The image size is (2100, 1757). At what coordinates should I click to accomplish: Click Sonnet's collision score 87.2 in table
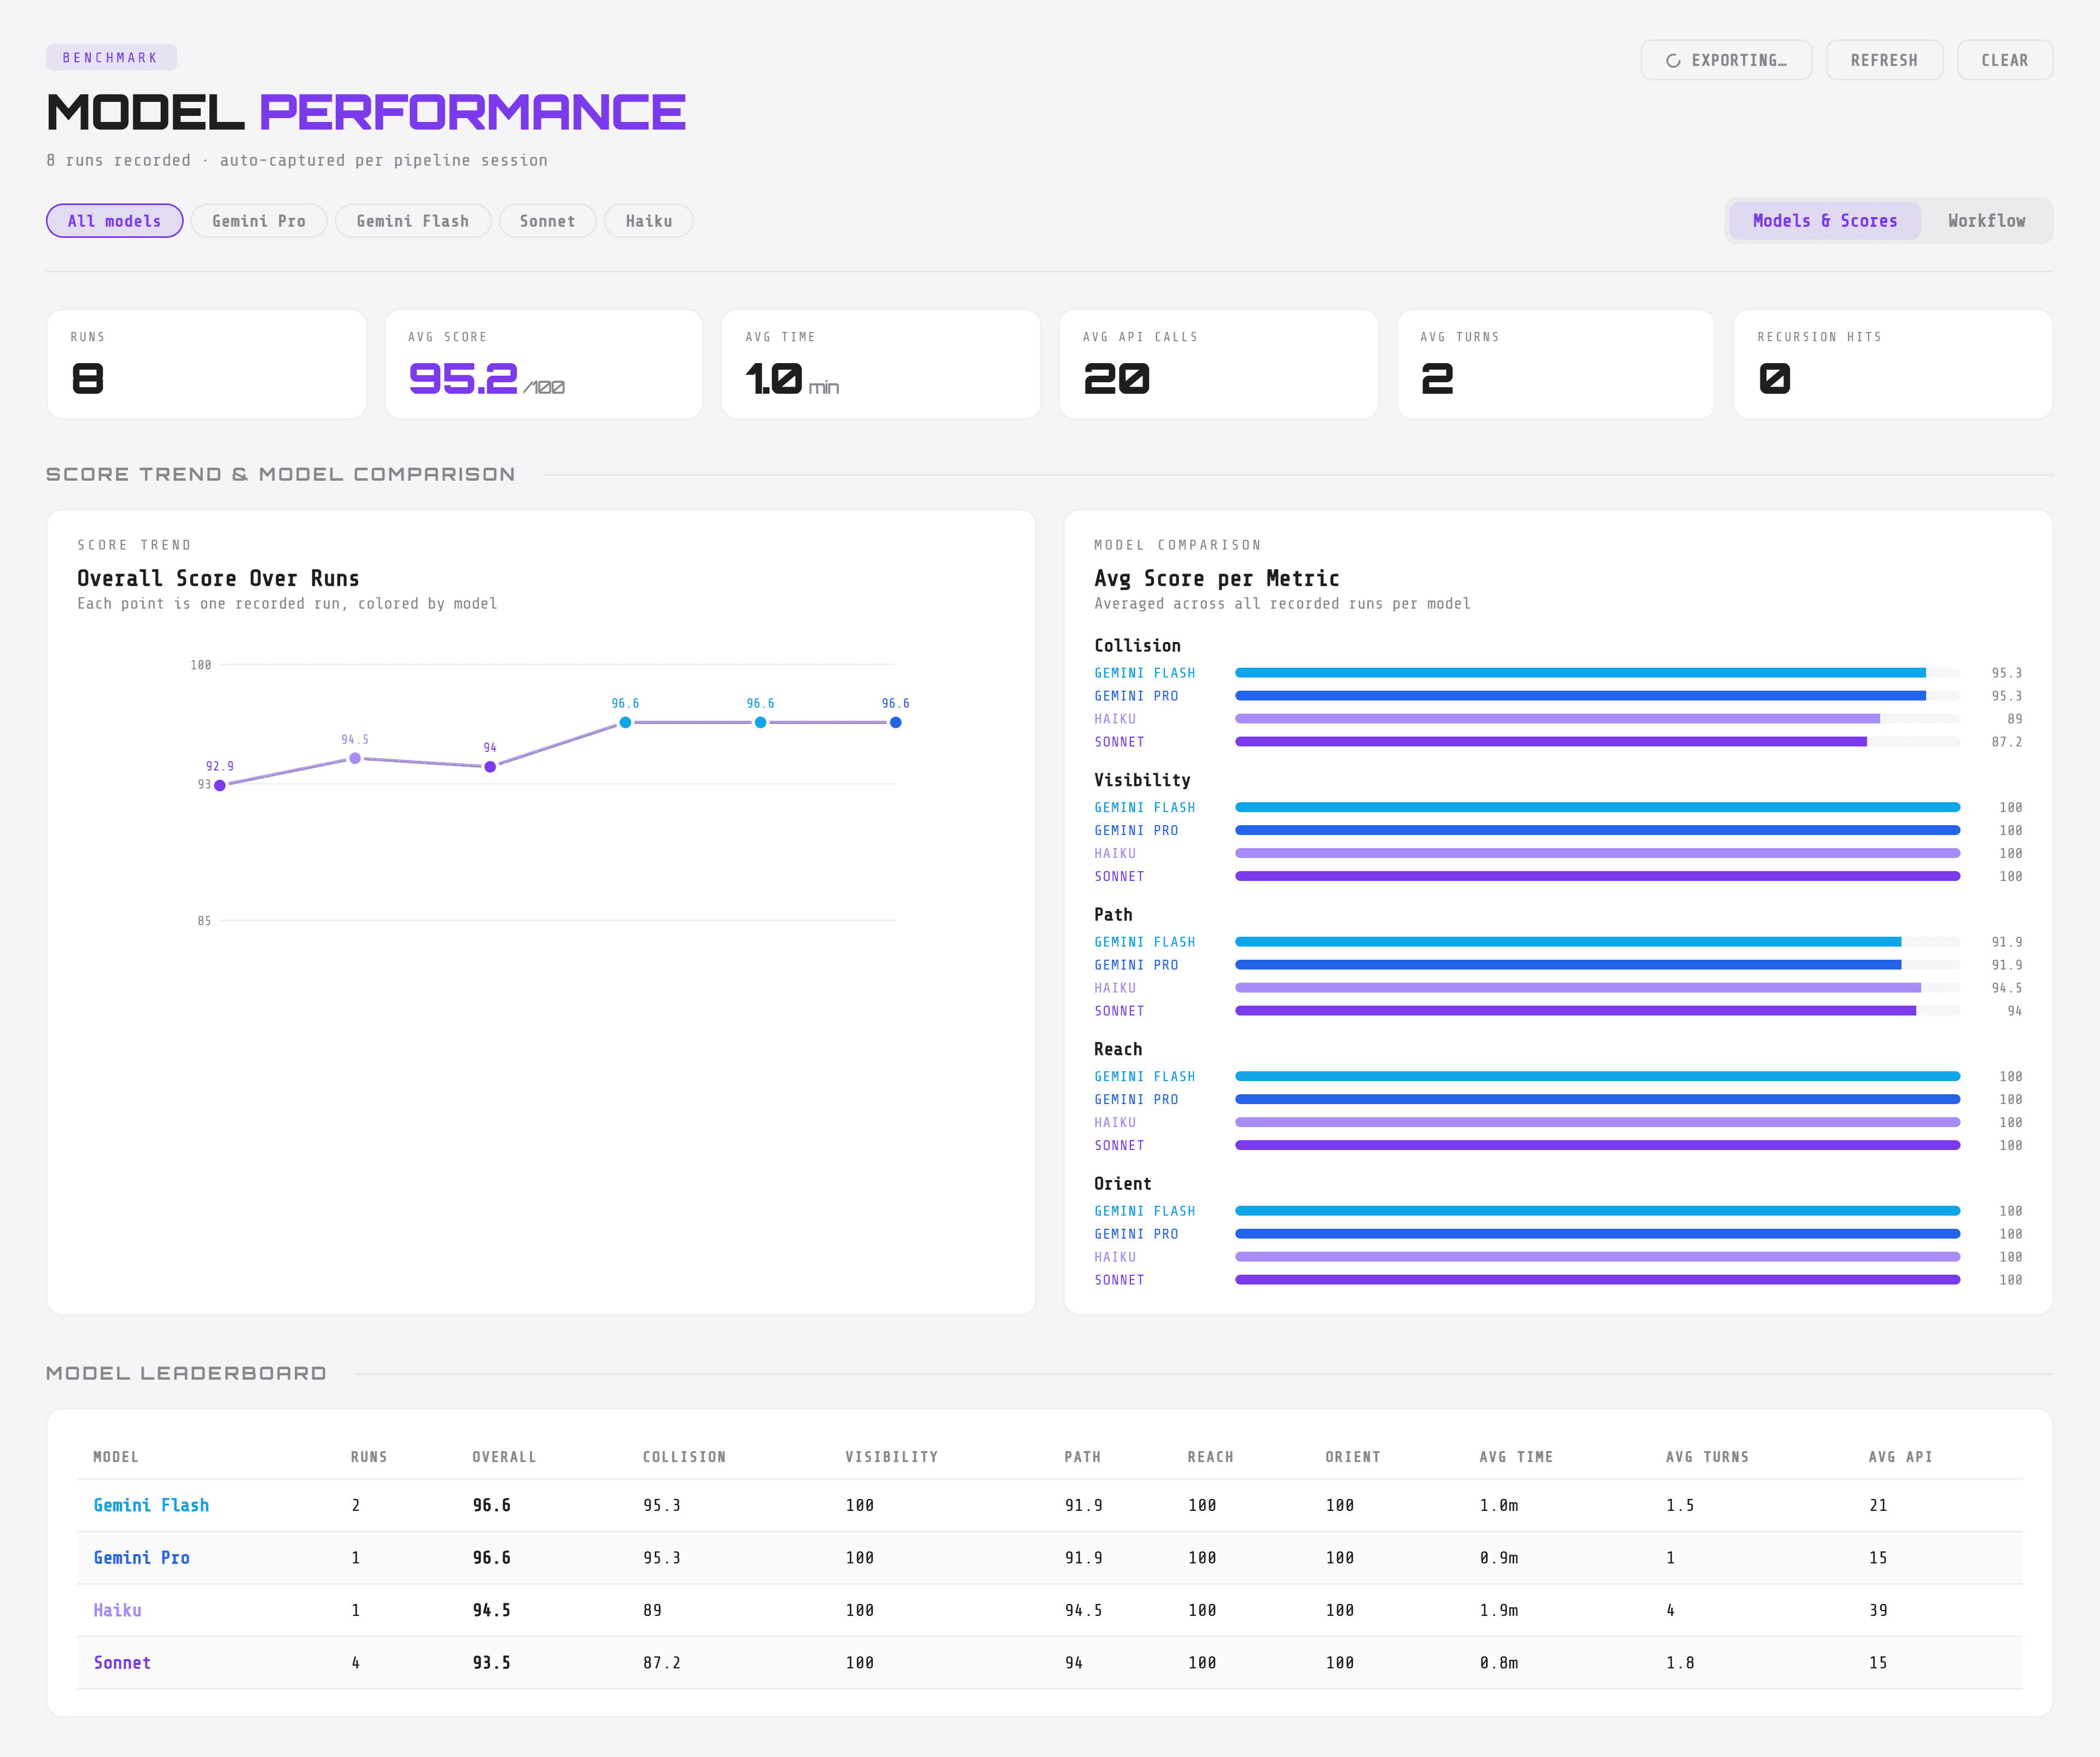point(661,1663)
